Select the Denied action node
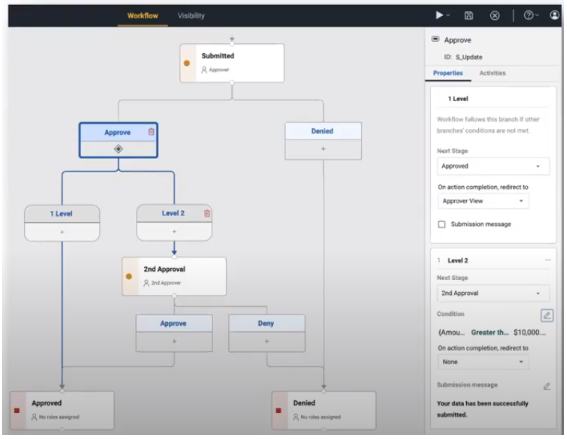 point(323,141)
